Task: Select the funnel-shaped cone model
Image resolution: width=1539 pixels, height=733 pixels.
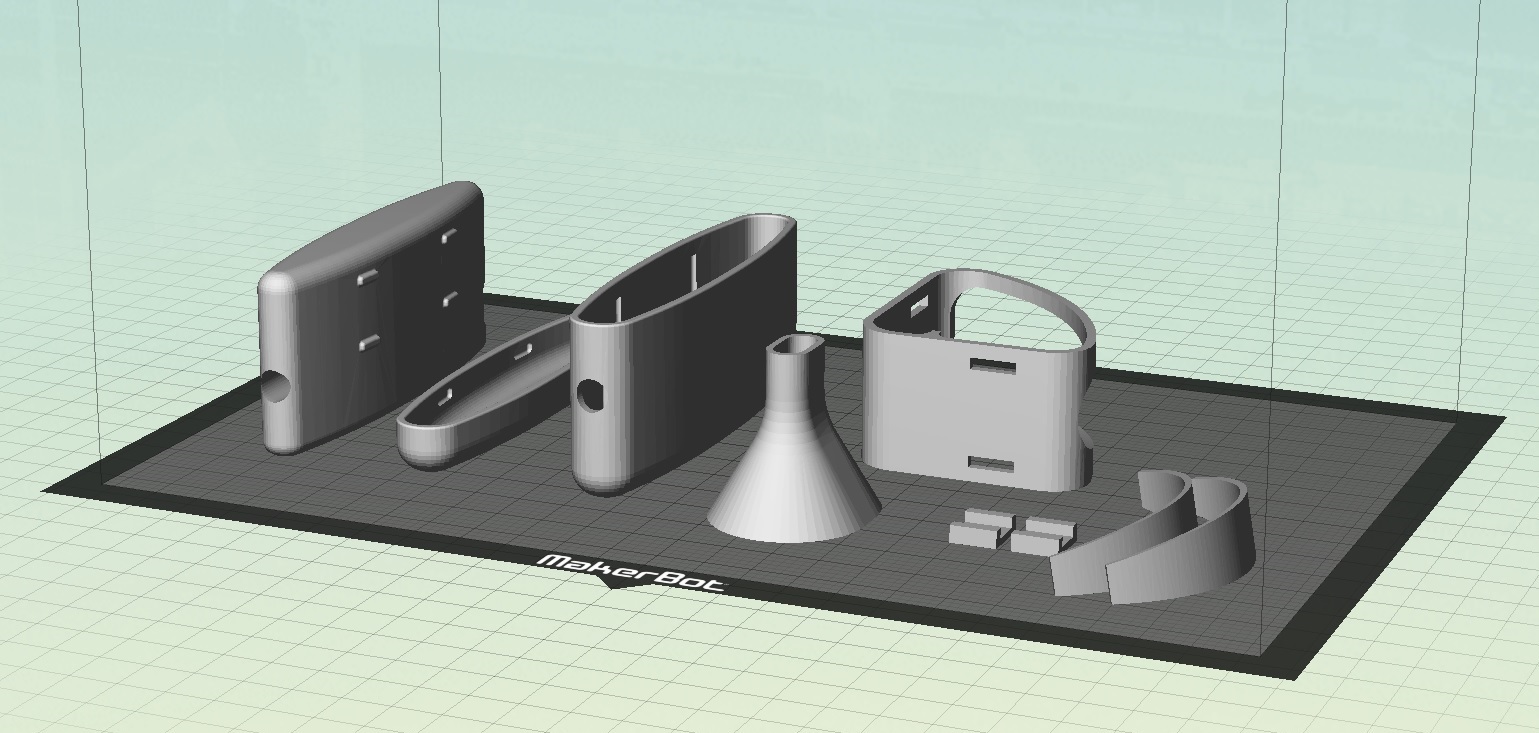Action: [x=795, y=440]
